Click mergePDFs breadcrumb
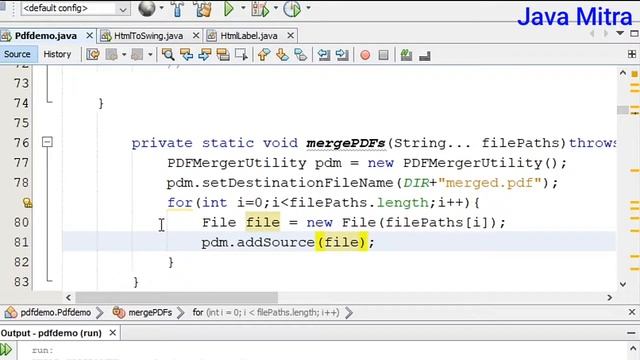Image resolution: width=640 pixels, height=360 pixels. coord(150,313)
